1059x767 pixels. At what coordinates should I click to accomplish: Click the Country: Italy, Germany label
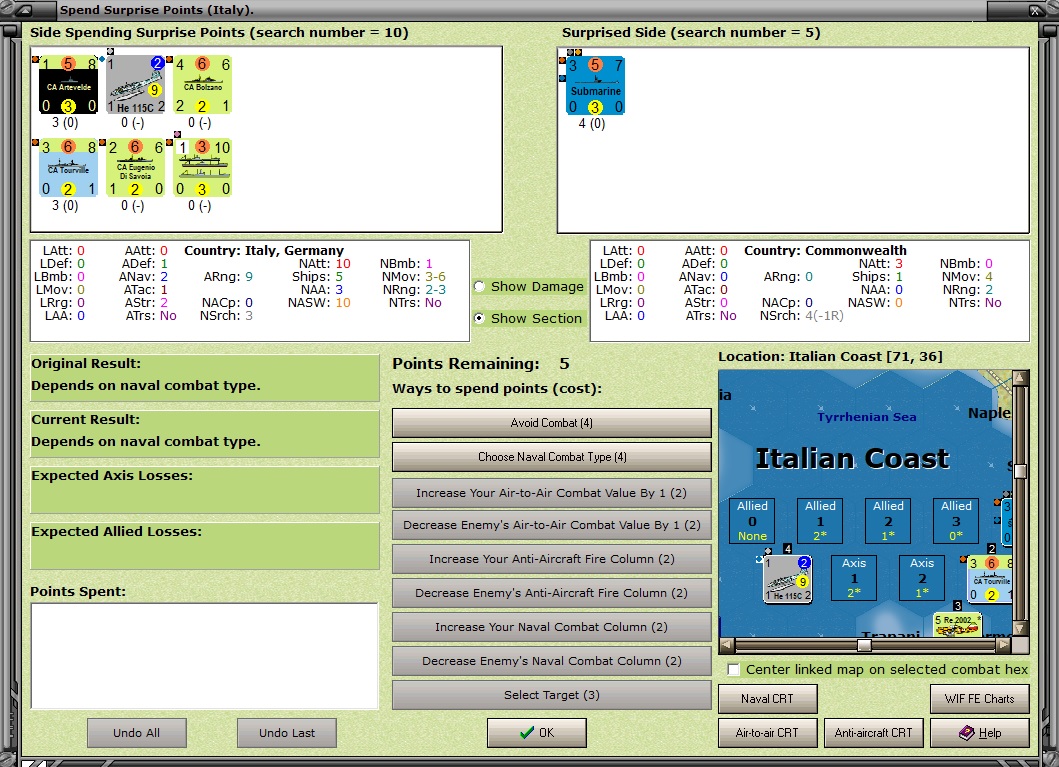[x=264, y=250]
